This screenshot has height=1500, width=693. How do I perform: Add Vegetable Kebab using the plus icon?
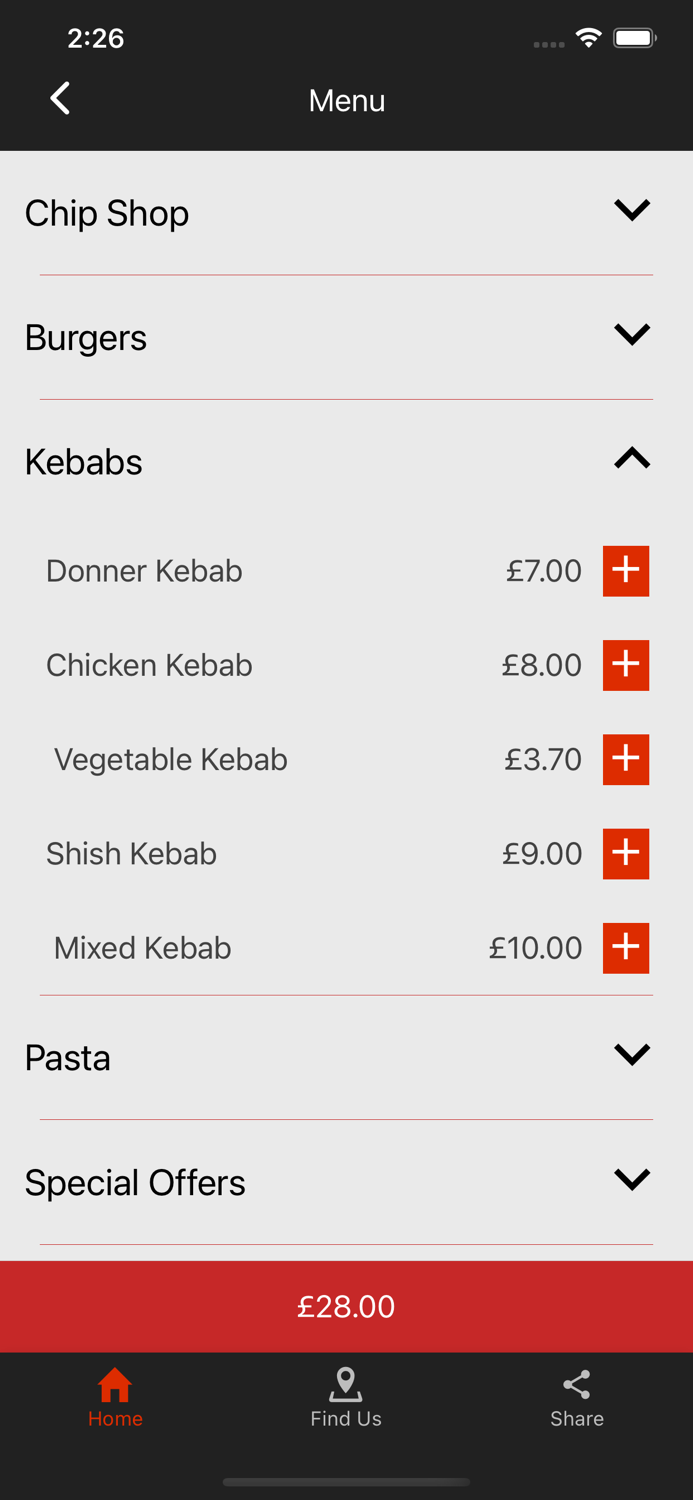click(625, 759)
